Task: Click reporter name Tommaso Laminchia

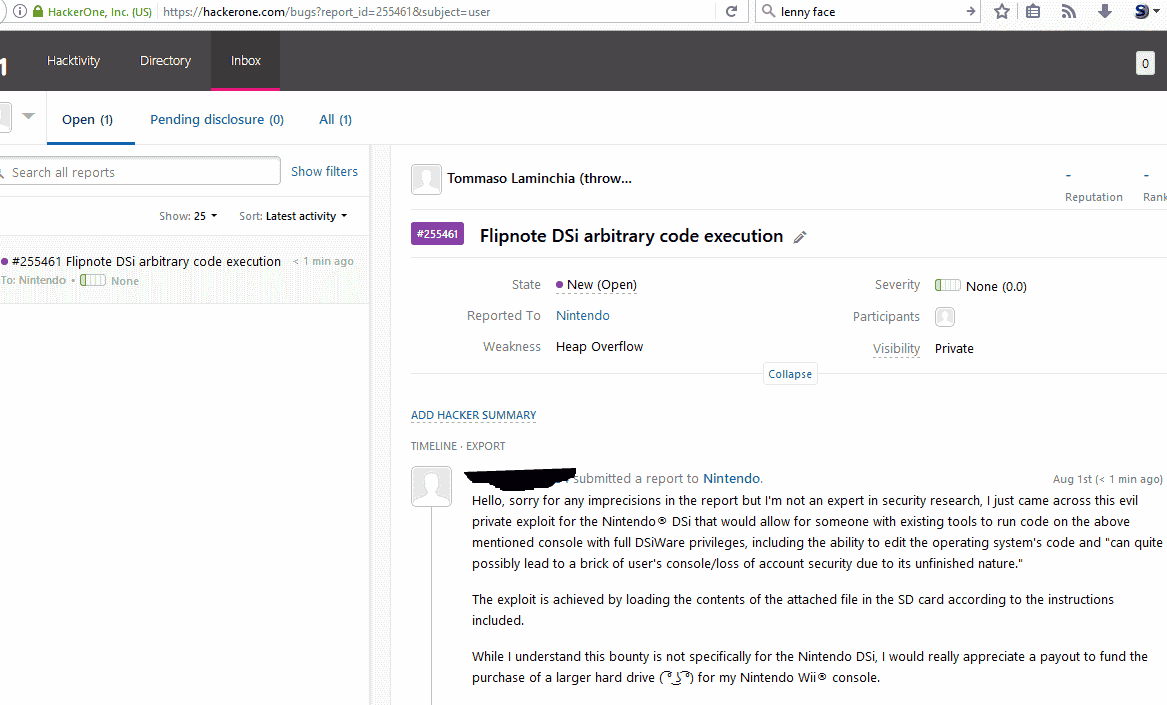Action: point(540,179)
